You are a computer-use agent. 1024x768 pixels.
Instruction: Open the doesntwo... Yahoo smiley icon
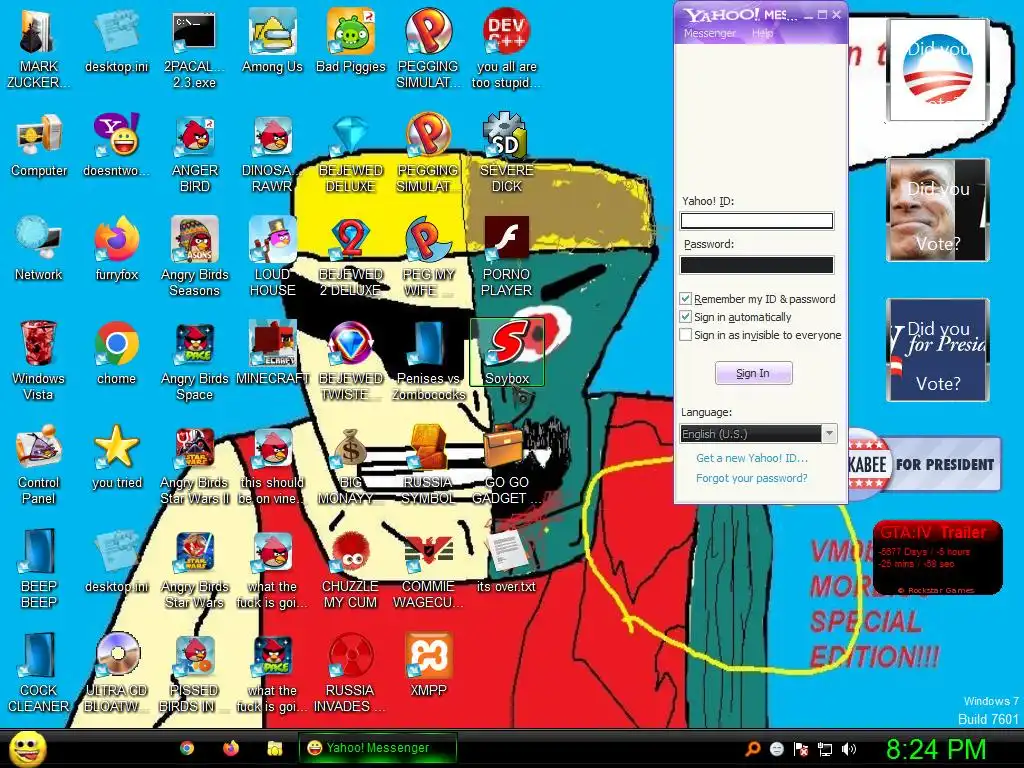pyautogui.click(x=116, y=147)
